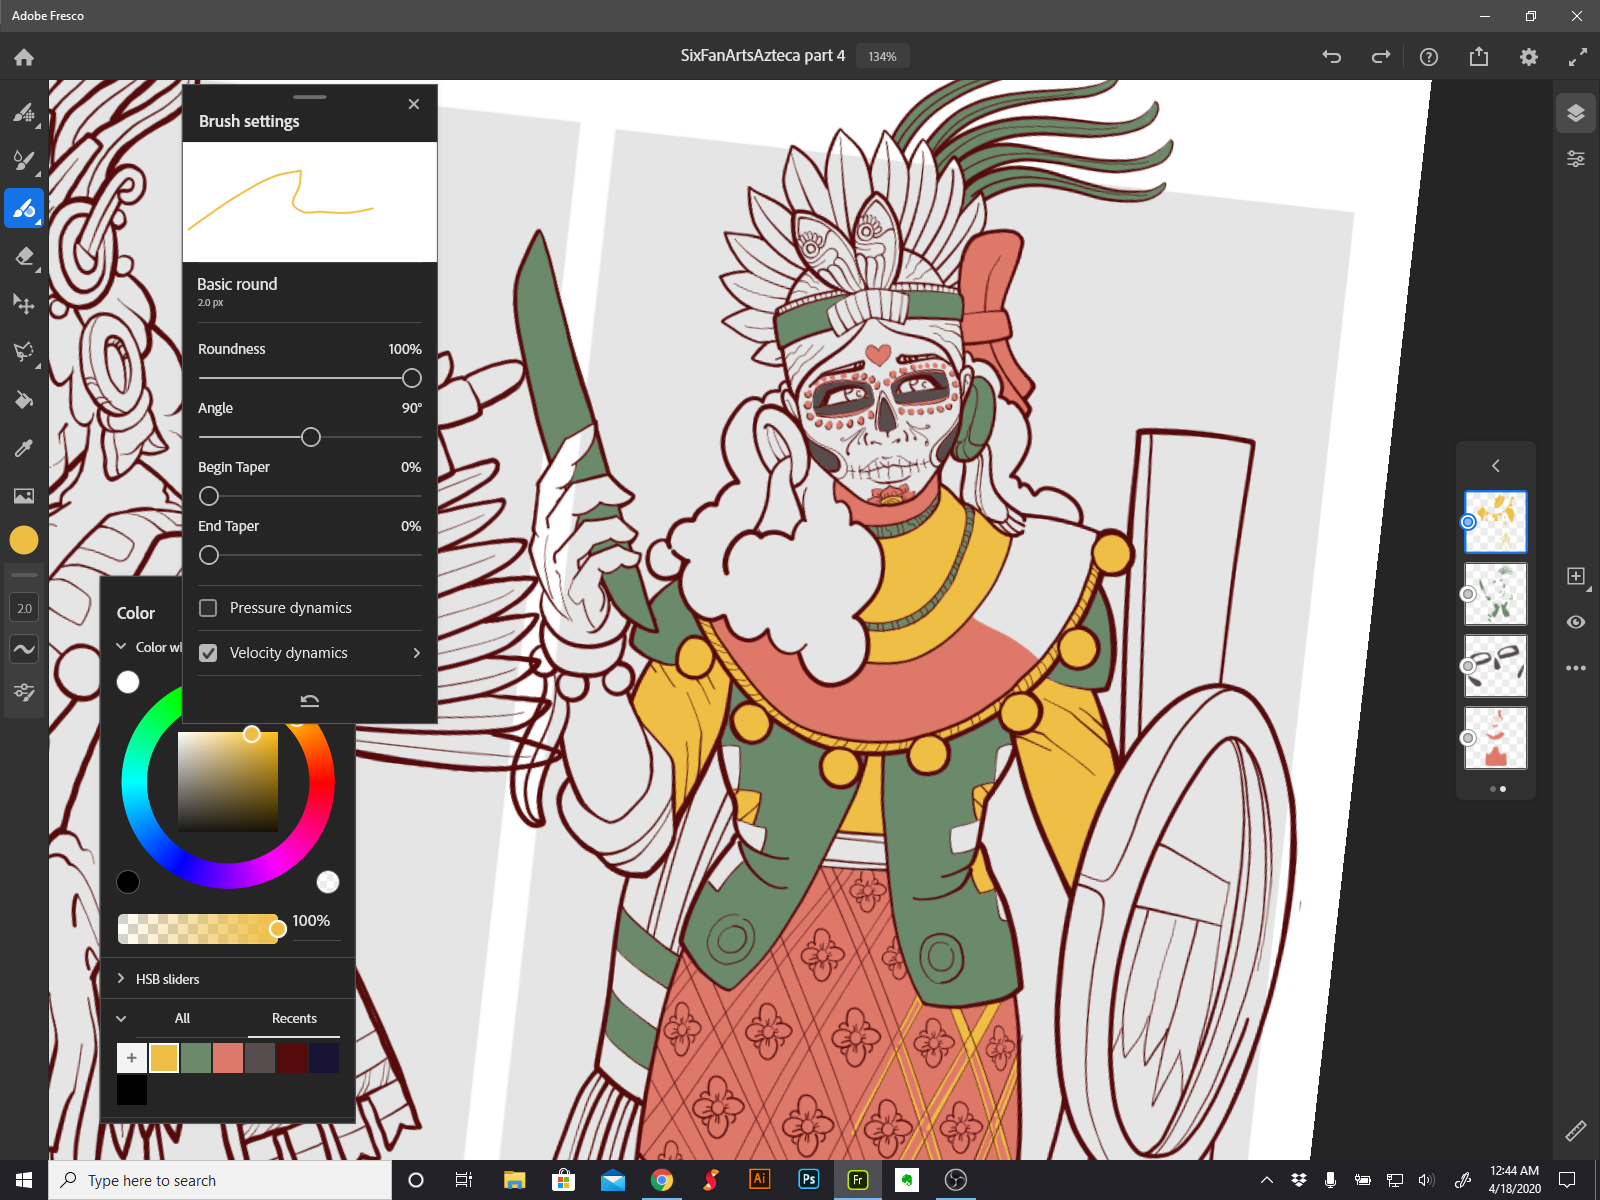The height and width of the screenshot is (1200, 1600).
Task: Expand Velocity dynamics options arrow
Action: [417, 653]
